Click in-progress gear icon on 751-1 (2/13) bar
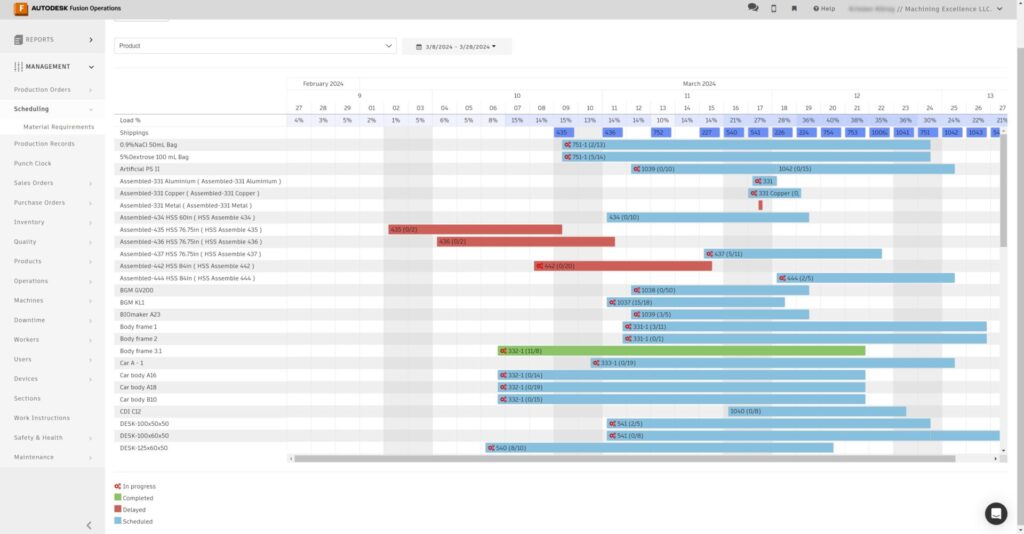 pos(568,145)
